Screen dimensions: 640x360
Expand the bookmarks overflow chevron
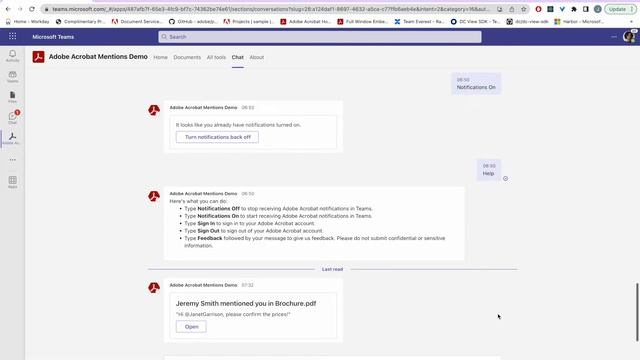pyautogui.click(x=631, y=22)
